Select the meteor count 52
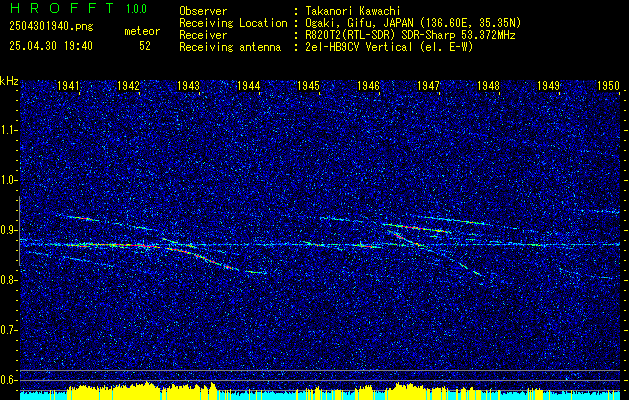 pos(145,46)
